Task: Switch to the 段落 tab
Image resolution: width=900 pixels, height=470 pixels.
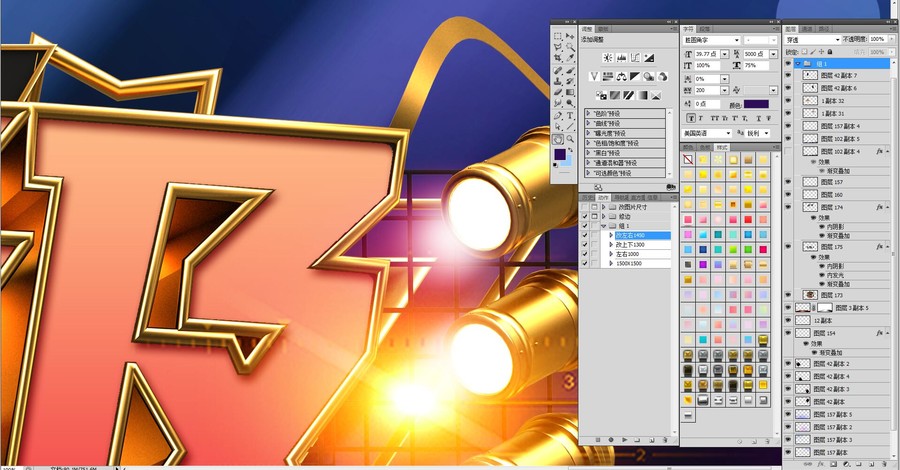Action: pyautogui.click(x=705, y=29)
